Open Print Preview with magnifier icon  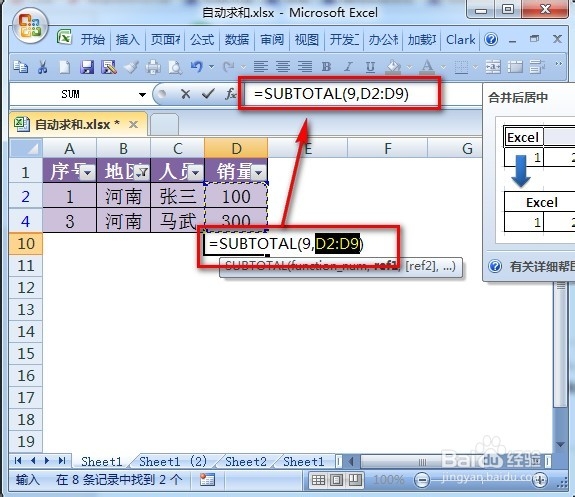[x=175, y=67]
